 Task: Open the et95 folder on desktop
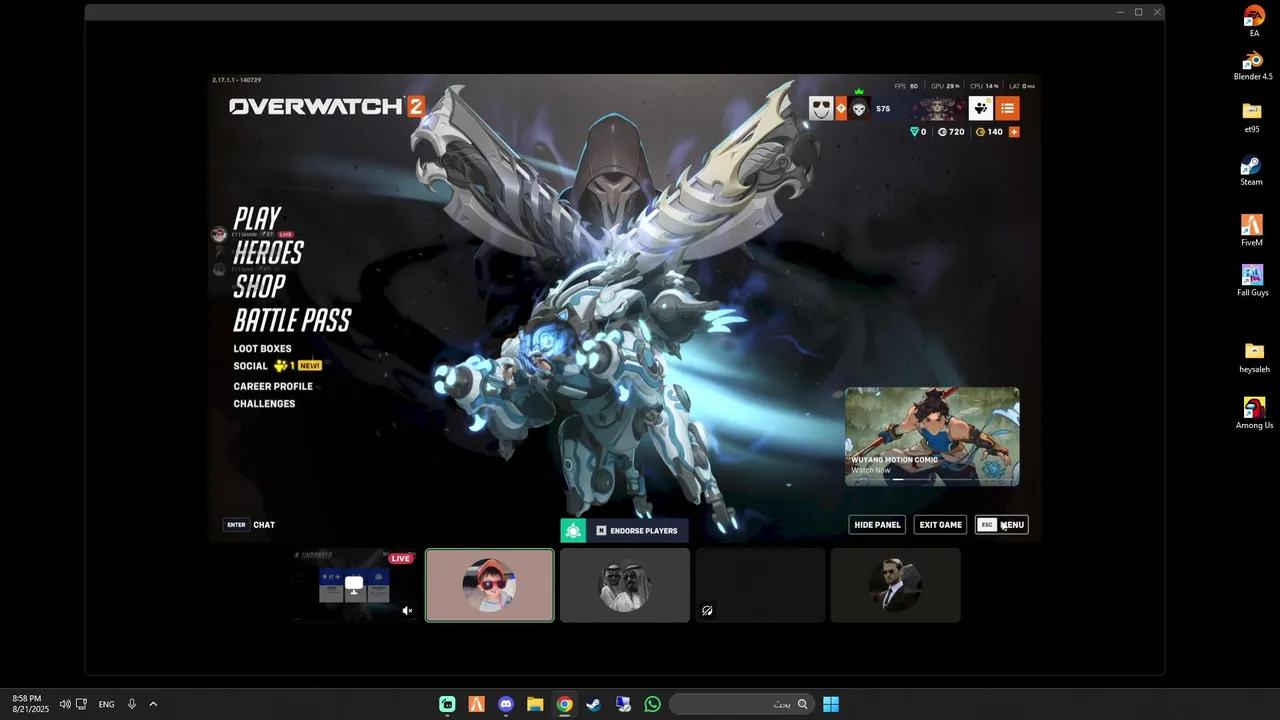pos(1252,116)
